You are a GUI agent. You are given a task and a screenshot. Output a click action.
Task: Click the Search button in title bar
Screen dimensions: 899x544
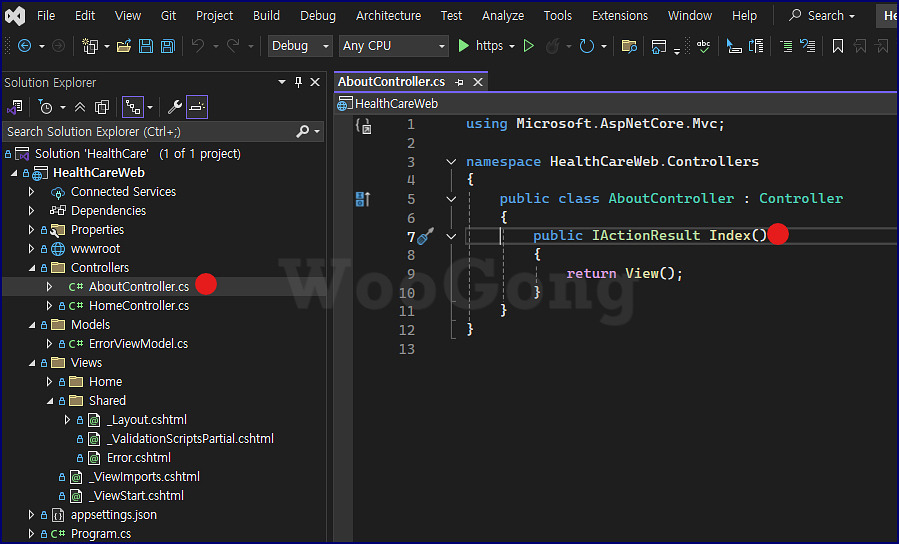click(x=822, y=15)
